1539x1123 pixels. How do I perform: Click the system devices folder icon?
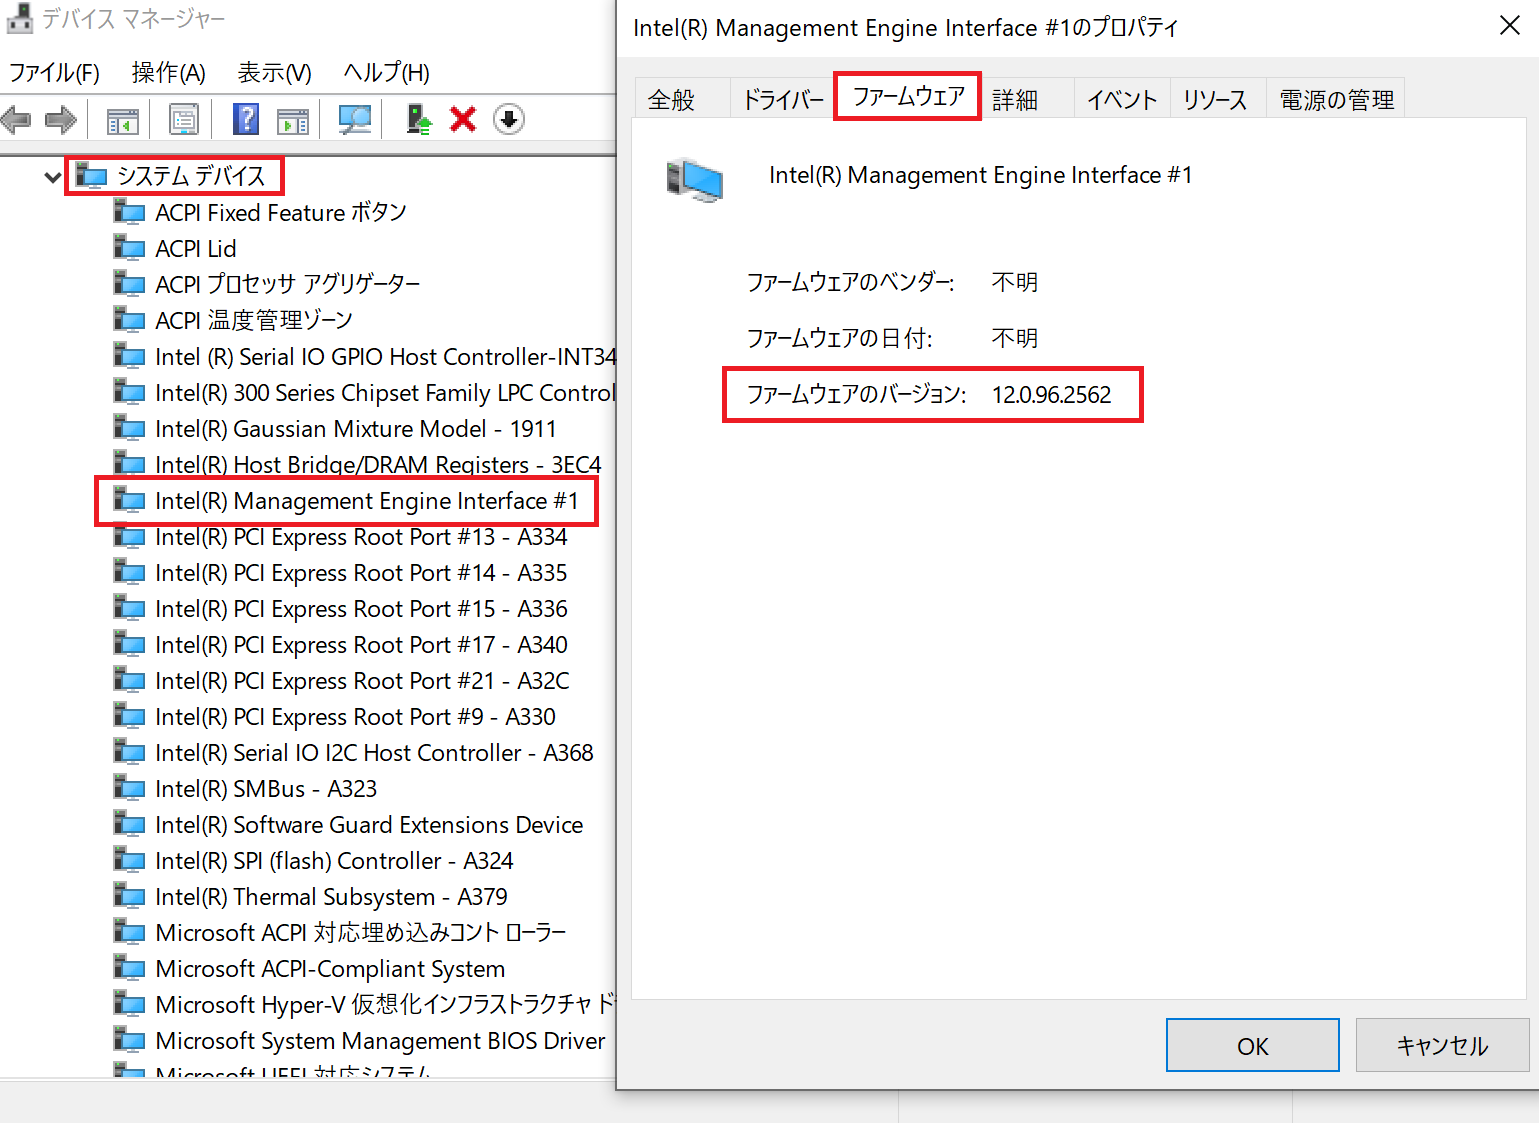click(x=91, y=176)
